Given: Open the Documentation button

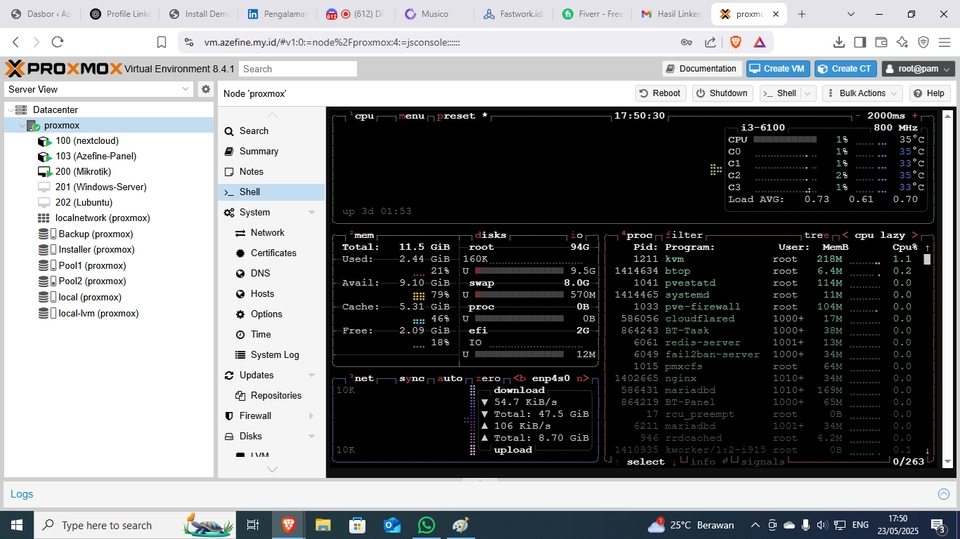Looking at the screenshot, I should (702, 69).
